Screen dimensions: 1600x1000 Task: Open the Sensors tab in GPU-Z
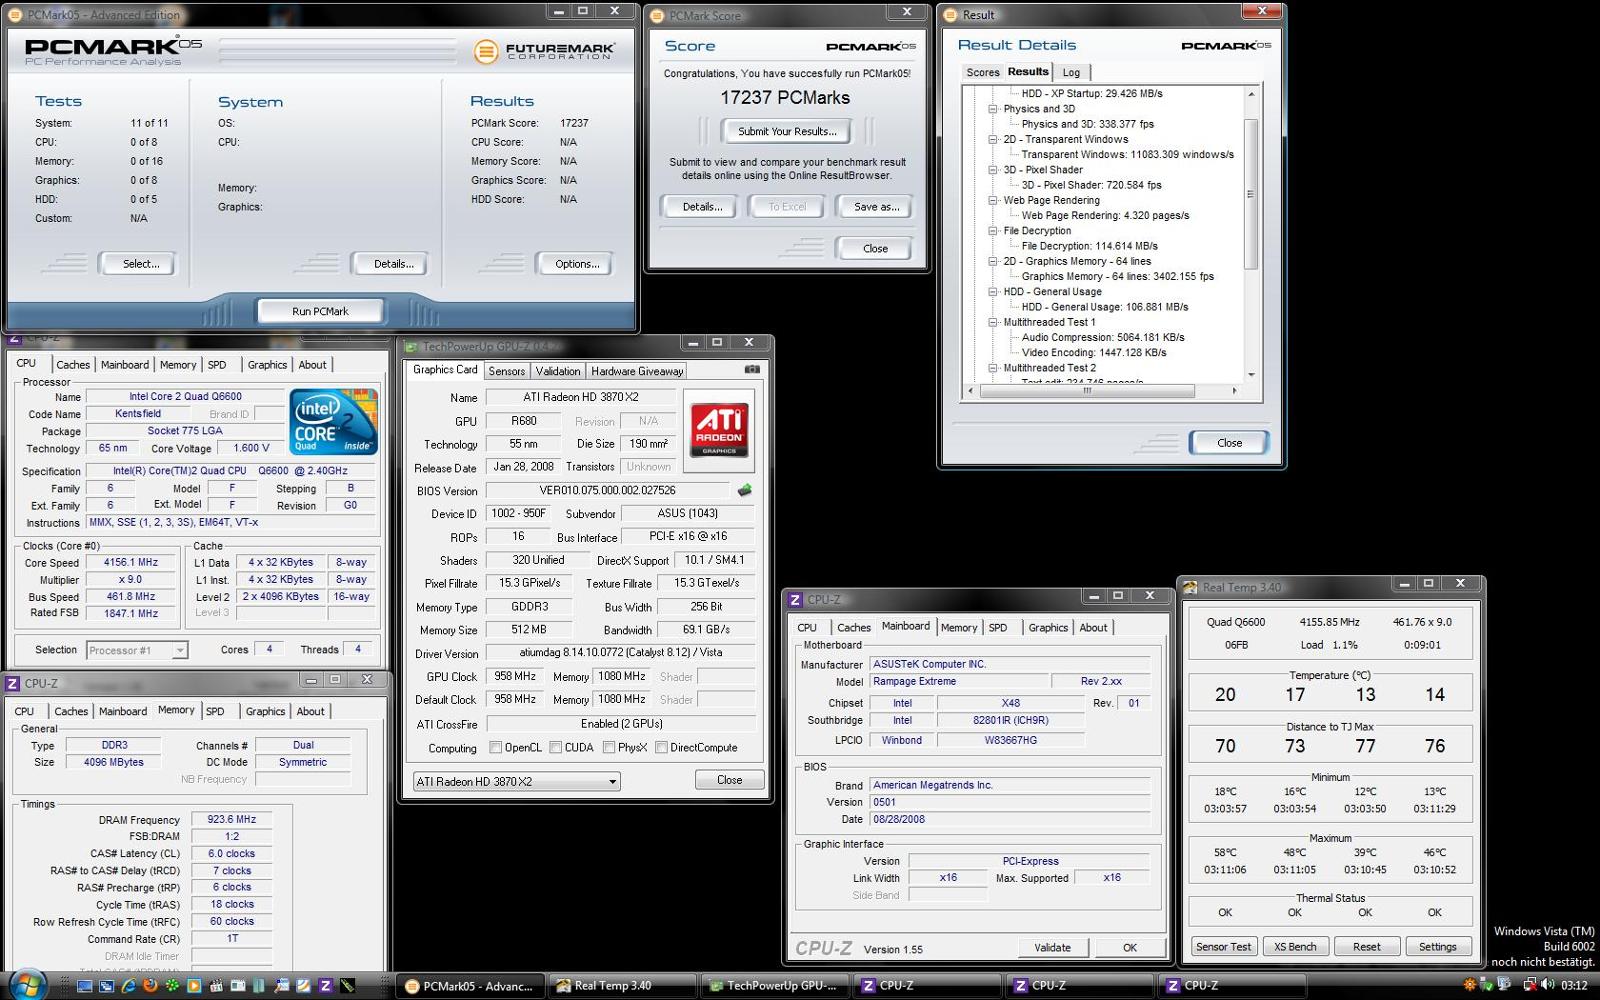click(x=506, y=371)
